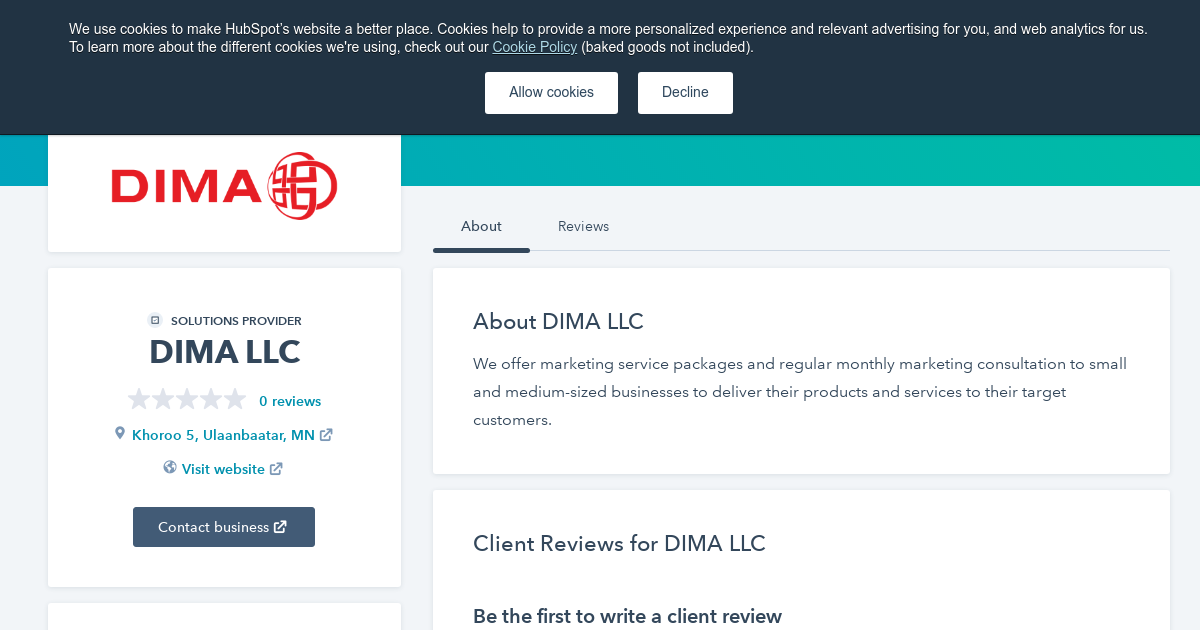Click the external-link icon after Visit website
The width and height of the screenshot is (1200, 630).
point(275,468)
